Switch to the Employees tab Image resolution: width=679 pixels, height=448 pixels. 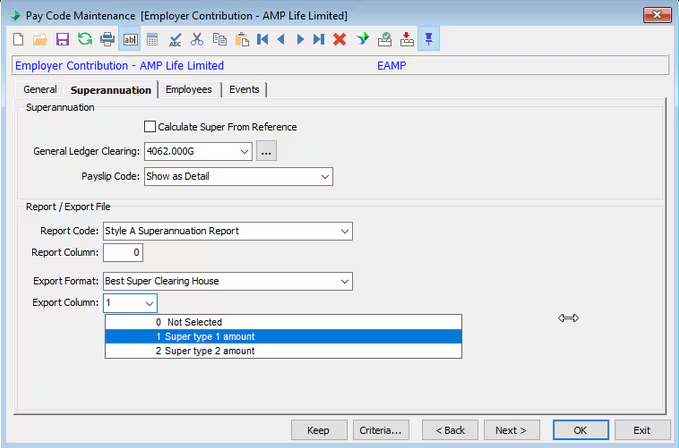click(x=189, y=90)
